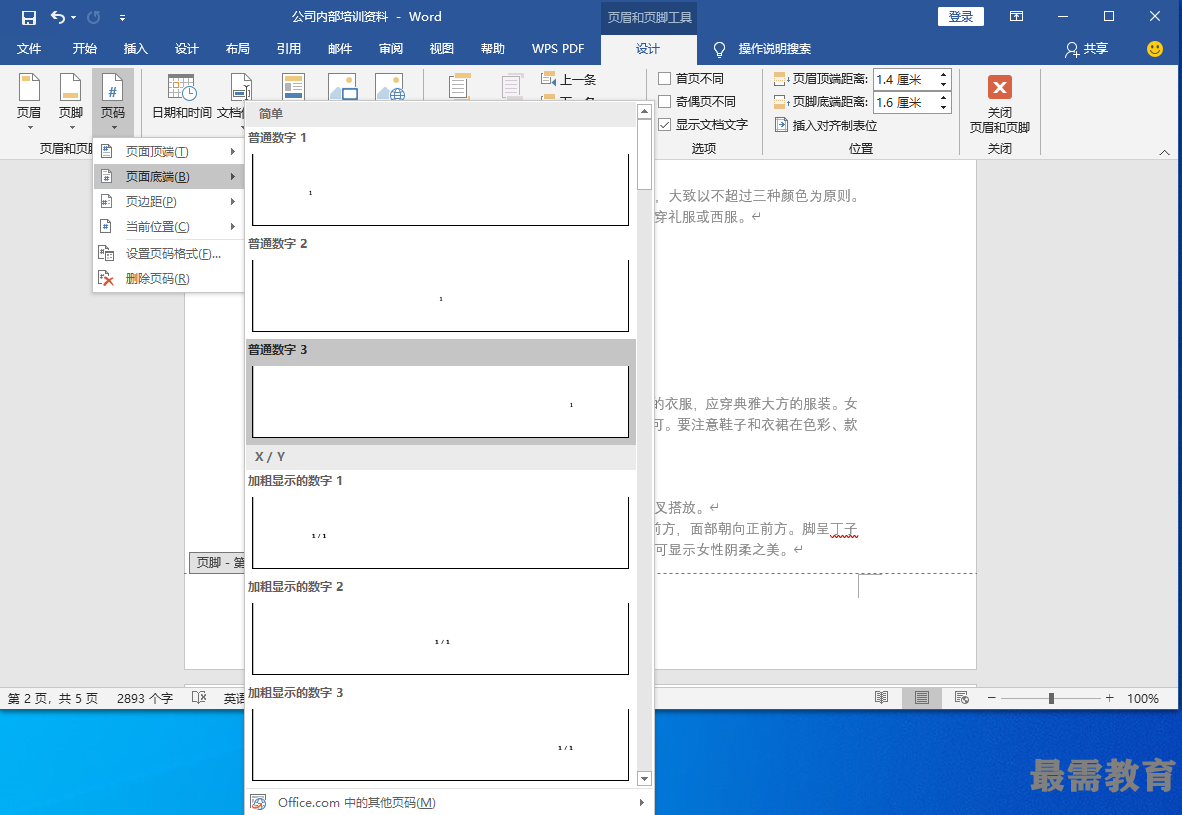Viewport: 1182px width, 815px height.
Task: Click the zoom slider handle
Action: [1051, 699]
